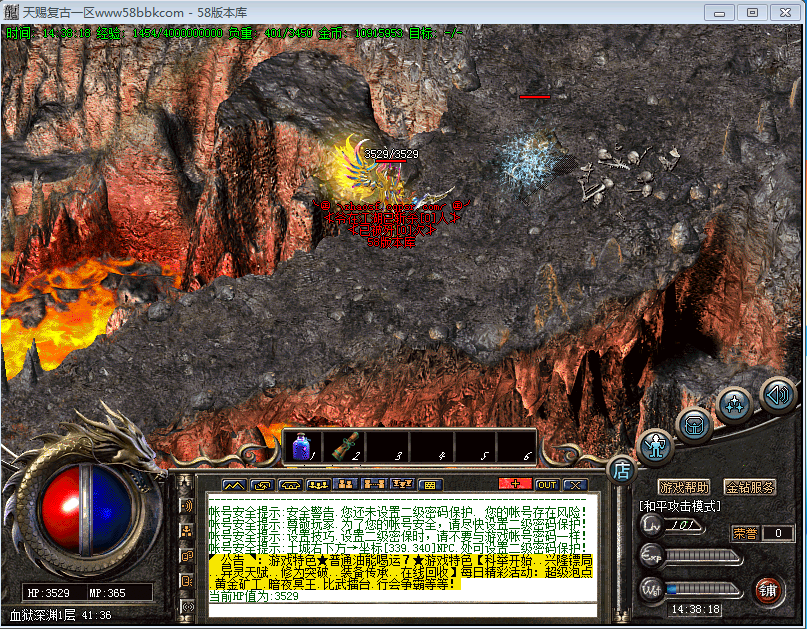Select empty quick slot 6
Viewport: 807px width, 629px height.
coord(515,446)
